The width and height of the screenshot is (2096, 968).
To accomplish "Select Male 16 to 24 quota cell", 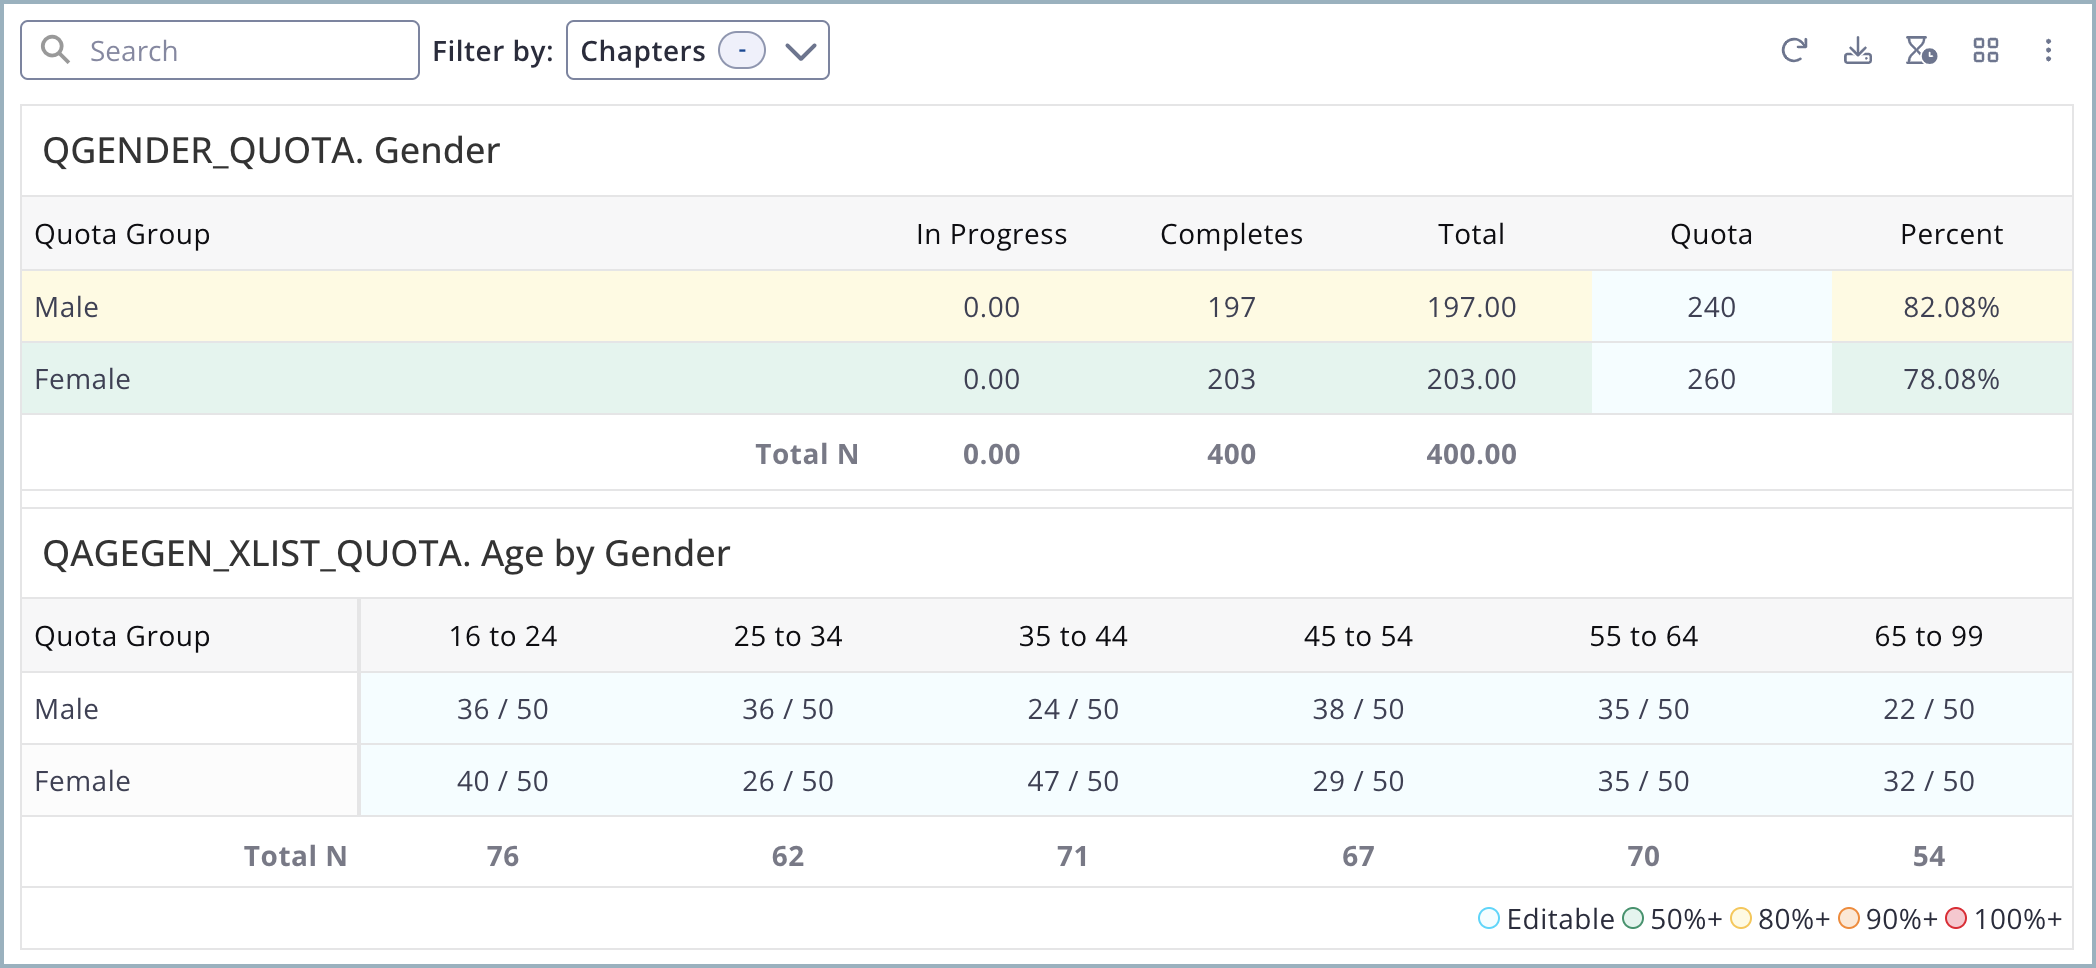I will [x=502, y=709].
